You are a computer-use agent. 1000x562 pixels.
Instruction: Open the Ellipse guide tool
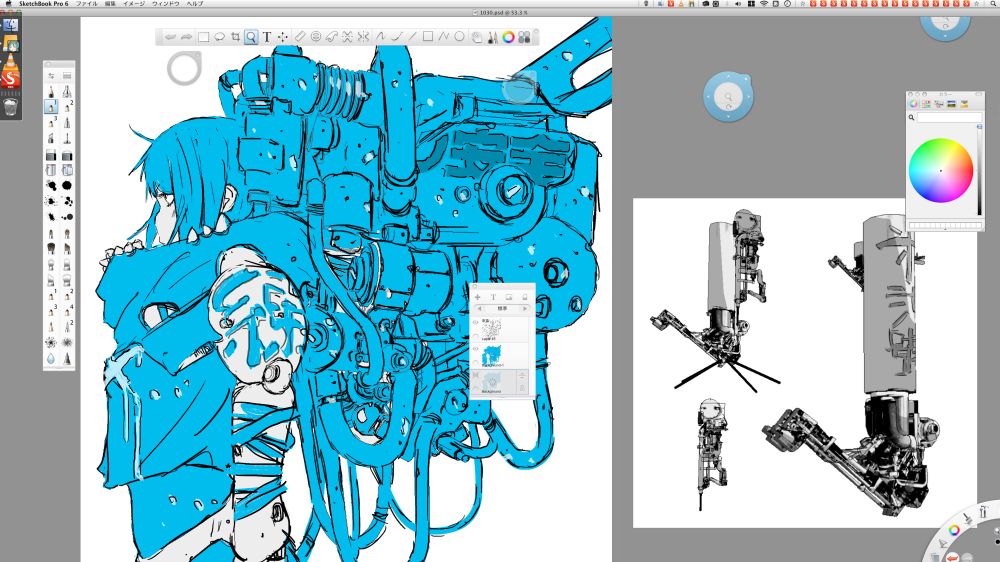pos(316,37)
